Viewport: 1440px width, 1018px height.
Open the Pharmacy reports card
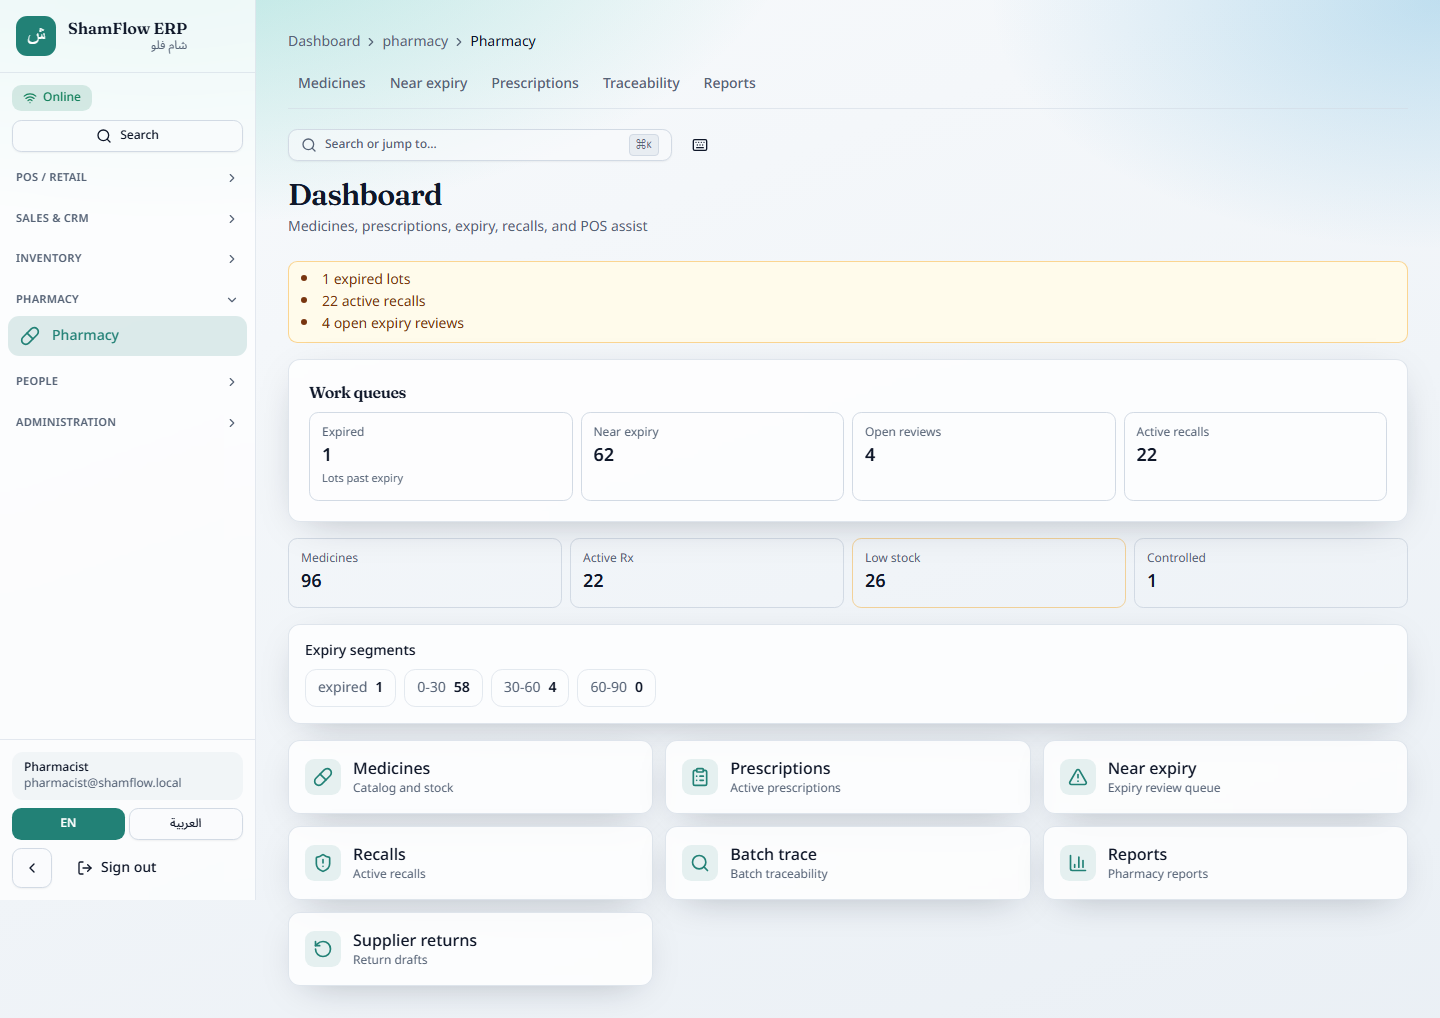click(x=1225, y=863)
